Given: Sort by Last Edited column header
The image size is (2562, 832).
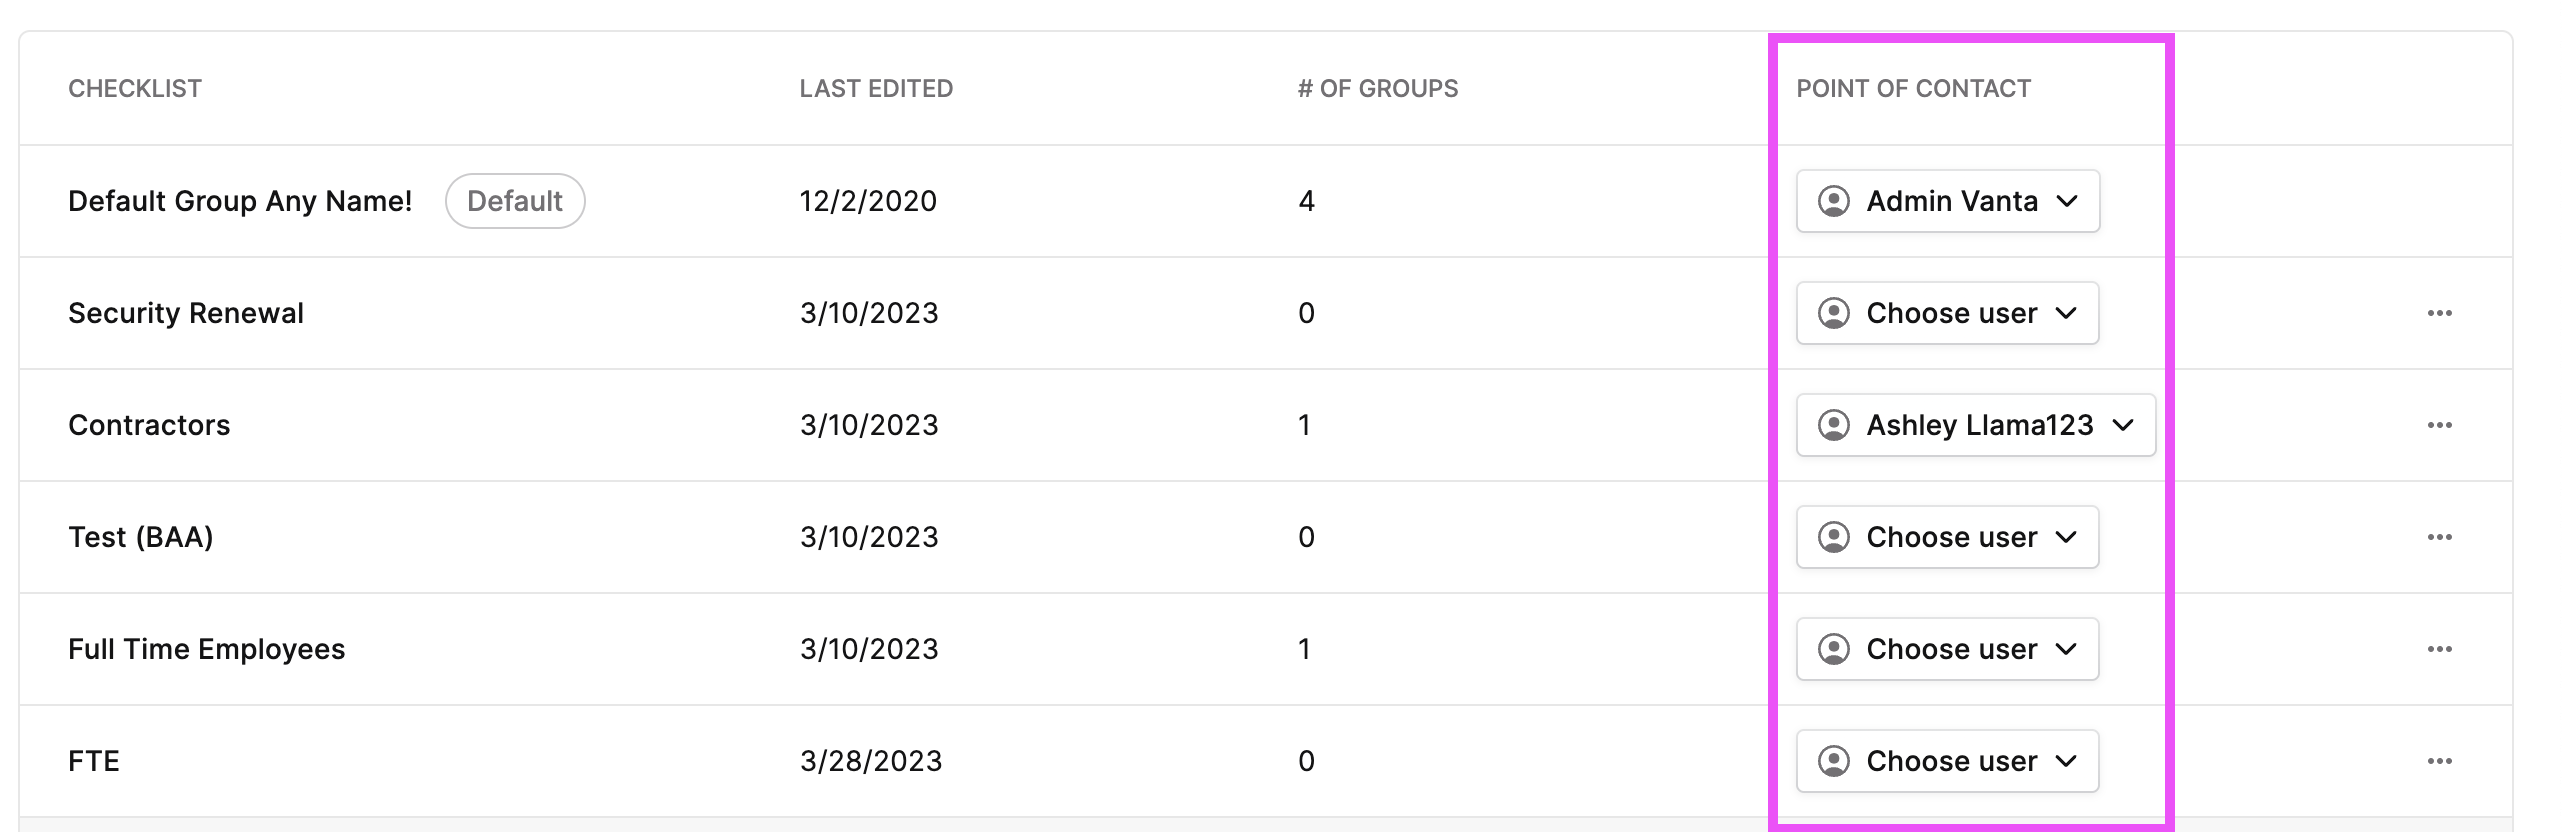Looking at the screenshot, I should tap(876, 88).
